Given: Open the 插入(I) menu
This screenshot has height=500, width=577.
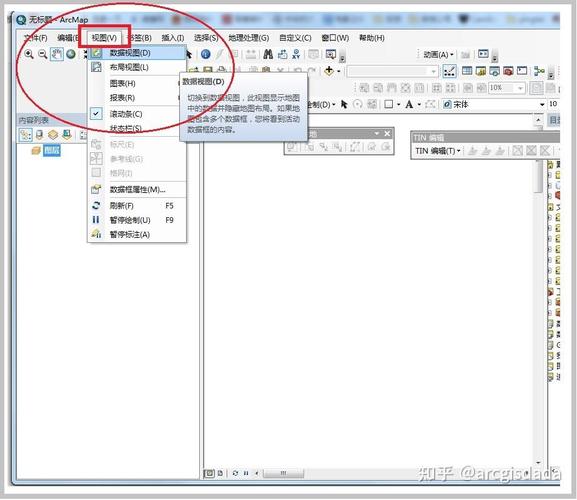Looking at the screenshot, I should coord(173,38).
